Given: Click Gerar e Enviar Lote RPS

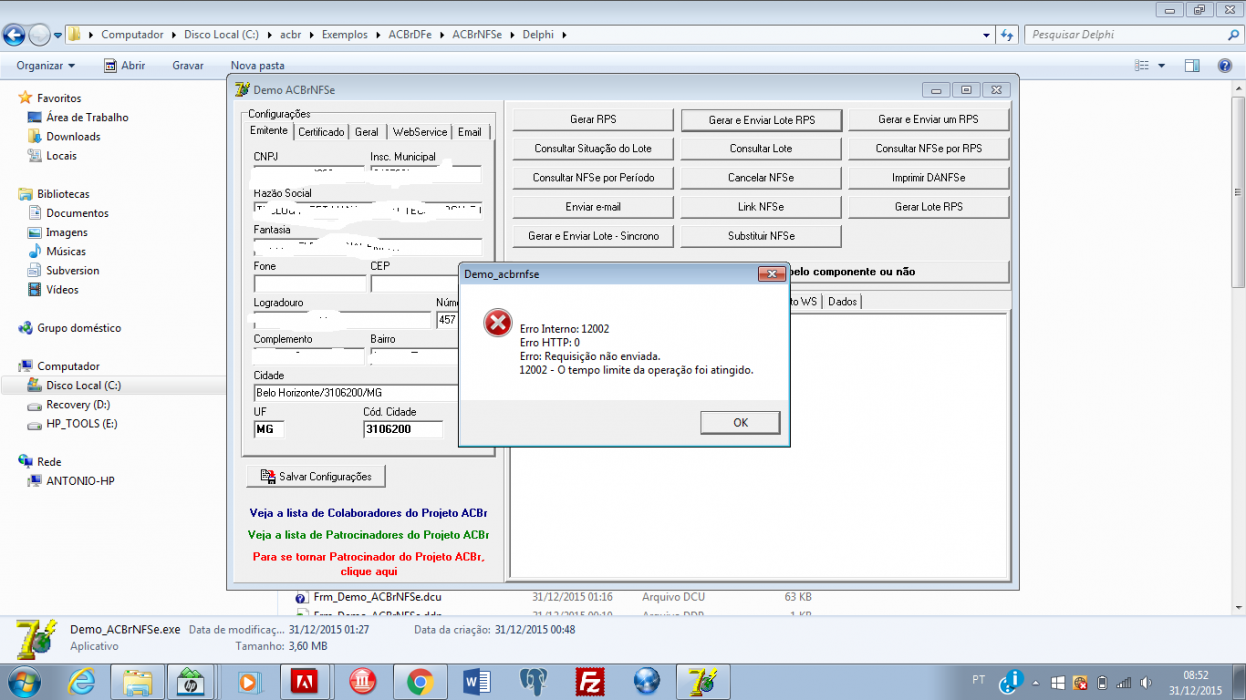Looking at the screenshot, I should point(761,119).
